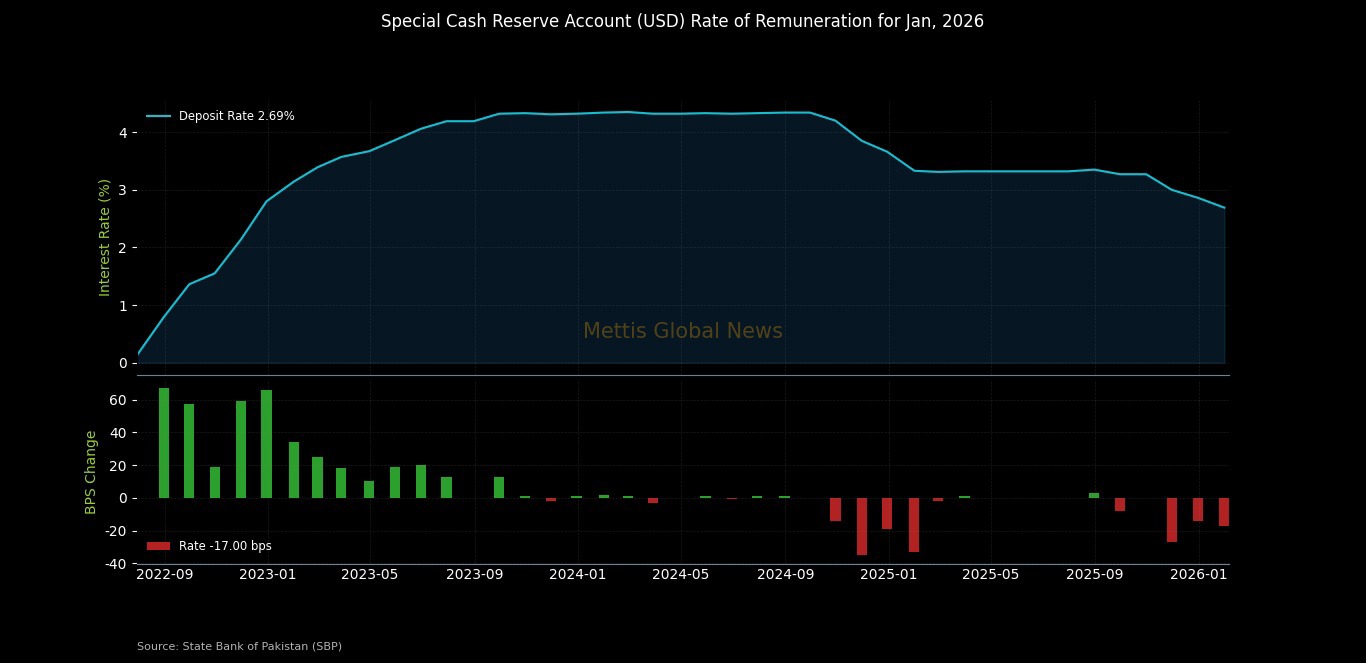Click the longest red bar just before 2025-01
Viewport: 1366px width, 663px height.
[x=862, y=526]
